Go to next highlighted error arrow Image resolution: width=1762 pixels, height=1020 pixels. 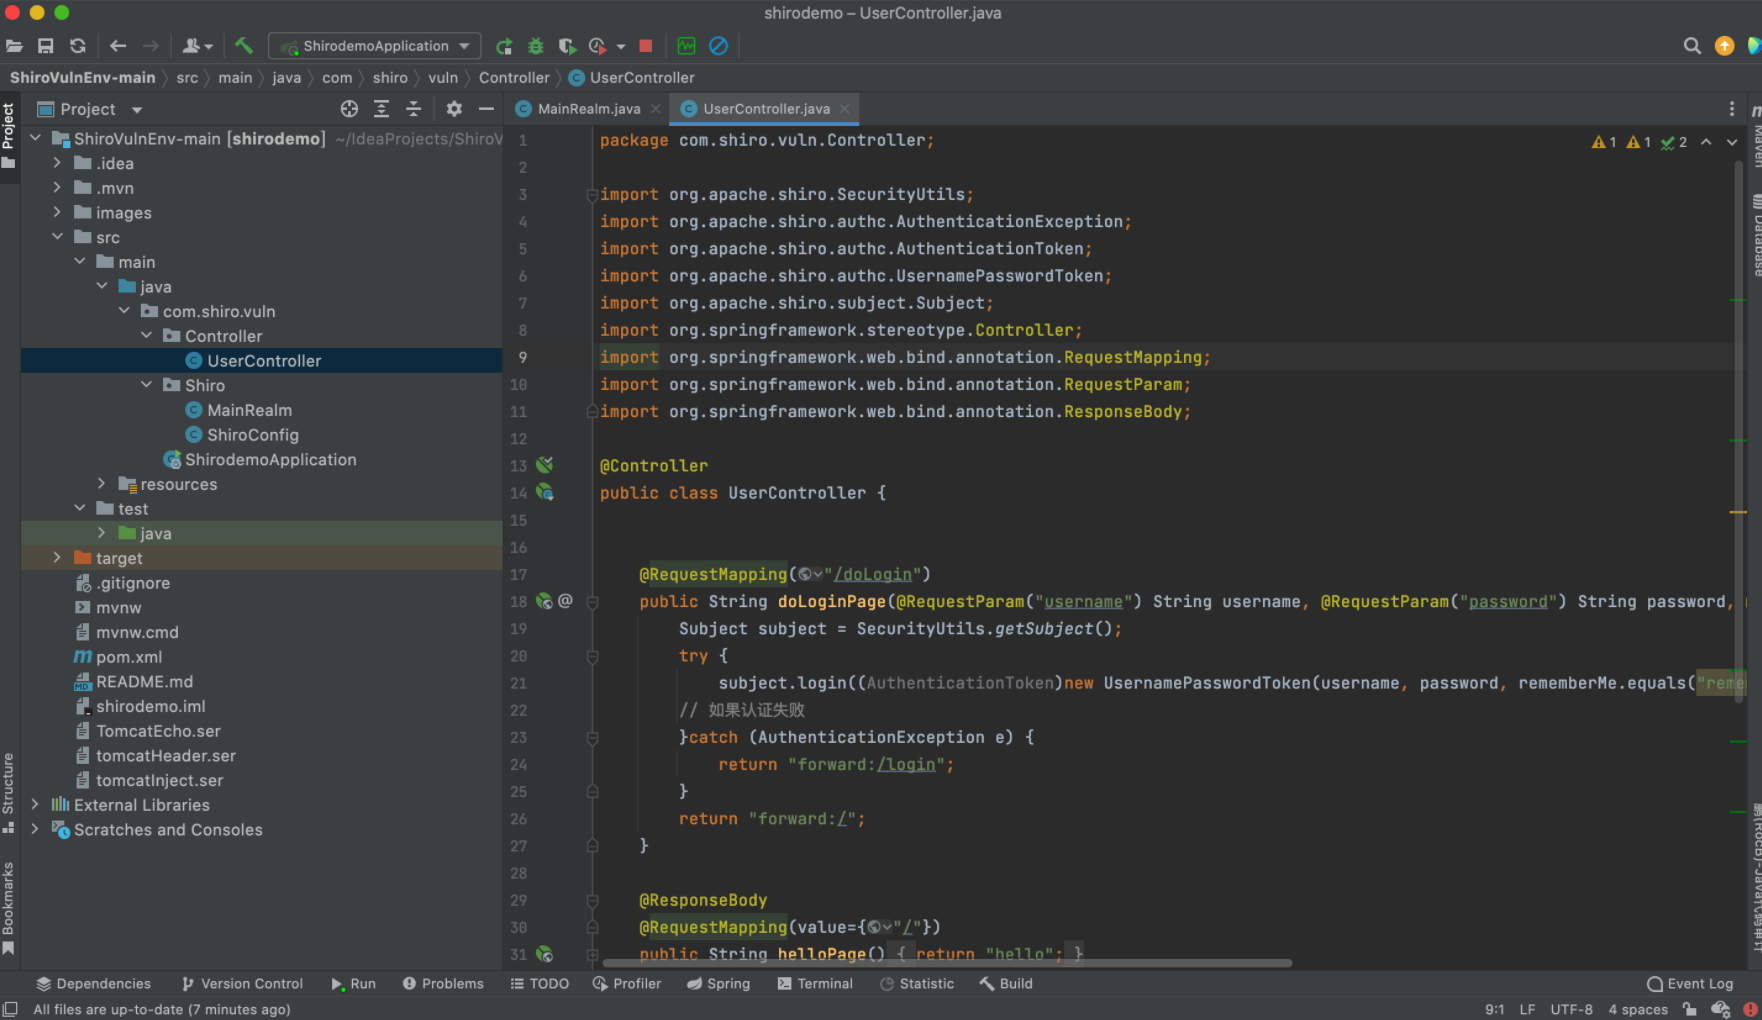pos(1732,142)
